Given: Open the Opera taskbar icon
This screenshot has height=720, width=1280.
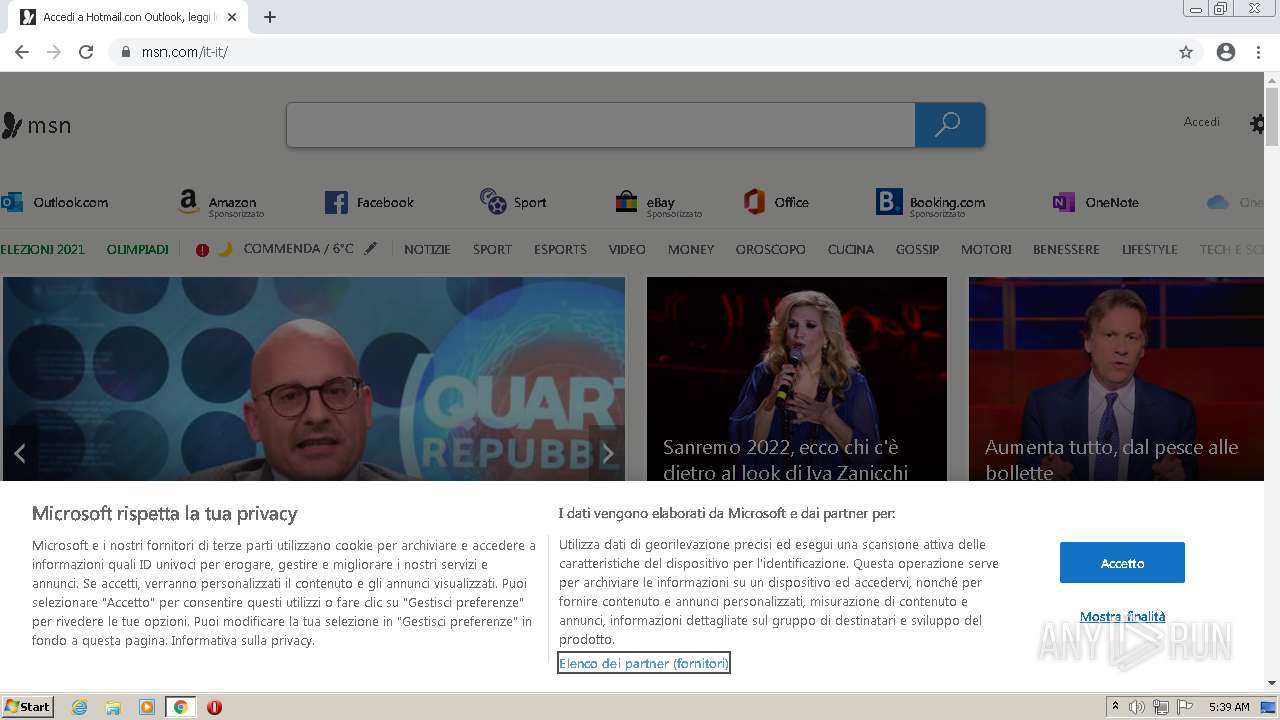Looking at the screenshot, I should (214, 707).
